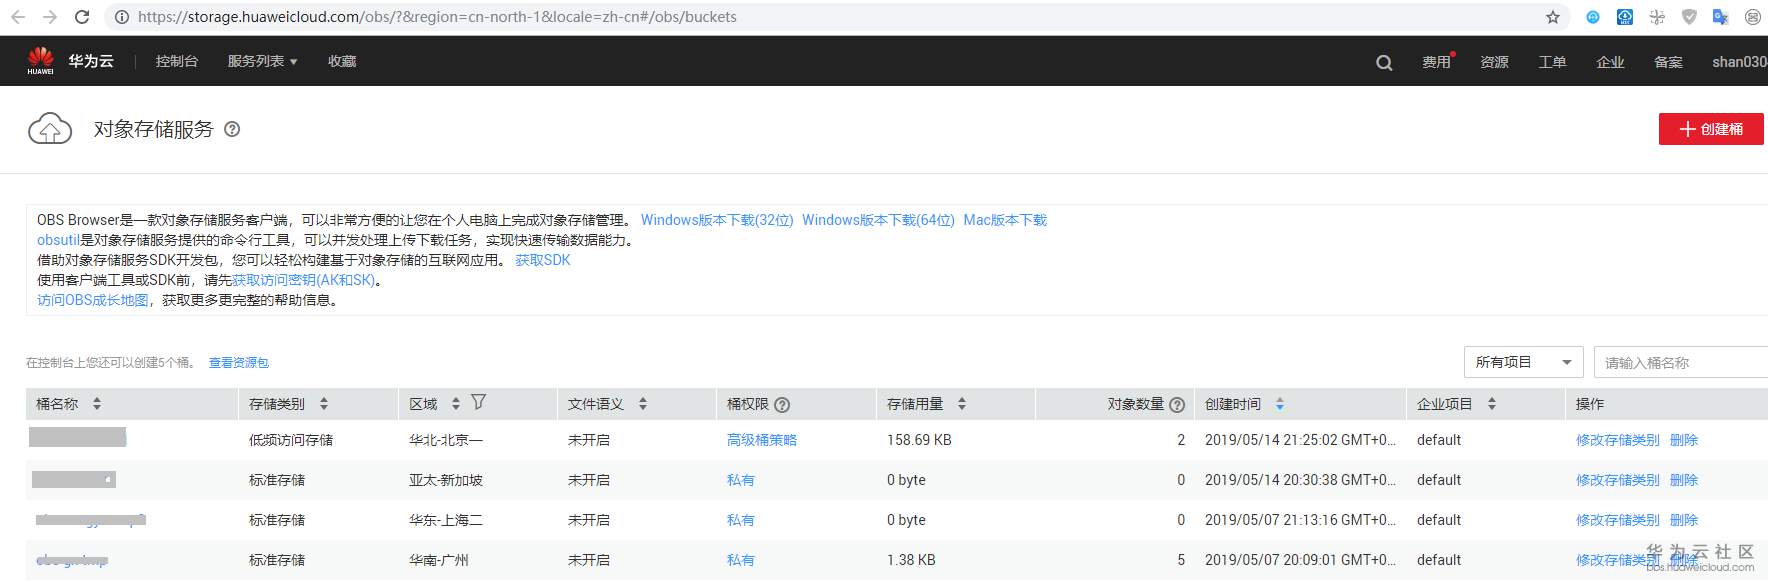Image resolution: width=1768 pixels, height=582 pixels.
Task: Click 私有 in the 华东-上海二 row
Action: point(741,520)
